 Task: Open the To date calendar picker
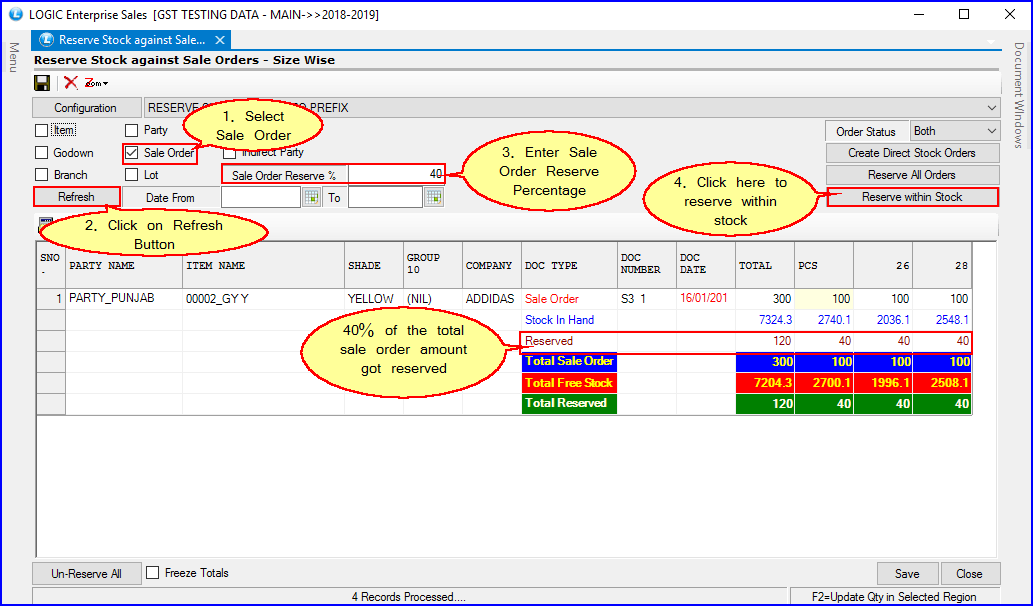(434, 197)
